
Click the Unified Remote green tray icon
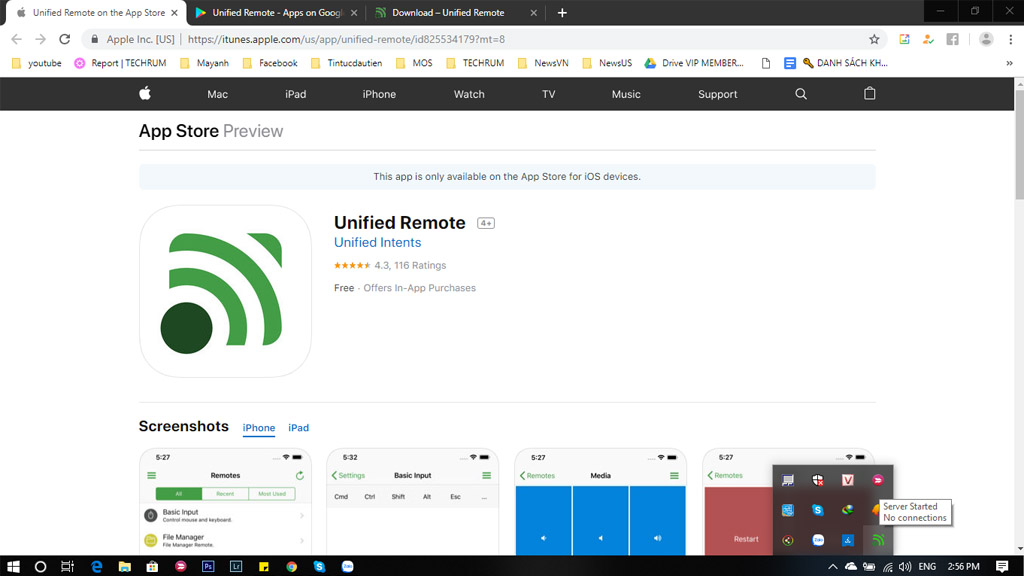(x=878, y=540)
